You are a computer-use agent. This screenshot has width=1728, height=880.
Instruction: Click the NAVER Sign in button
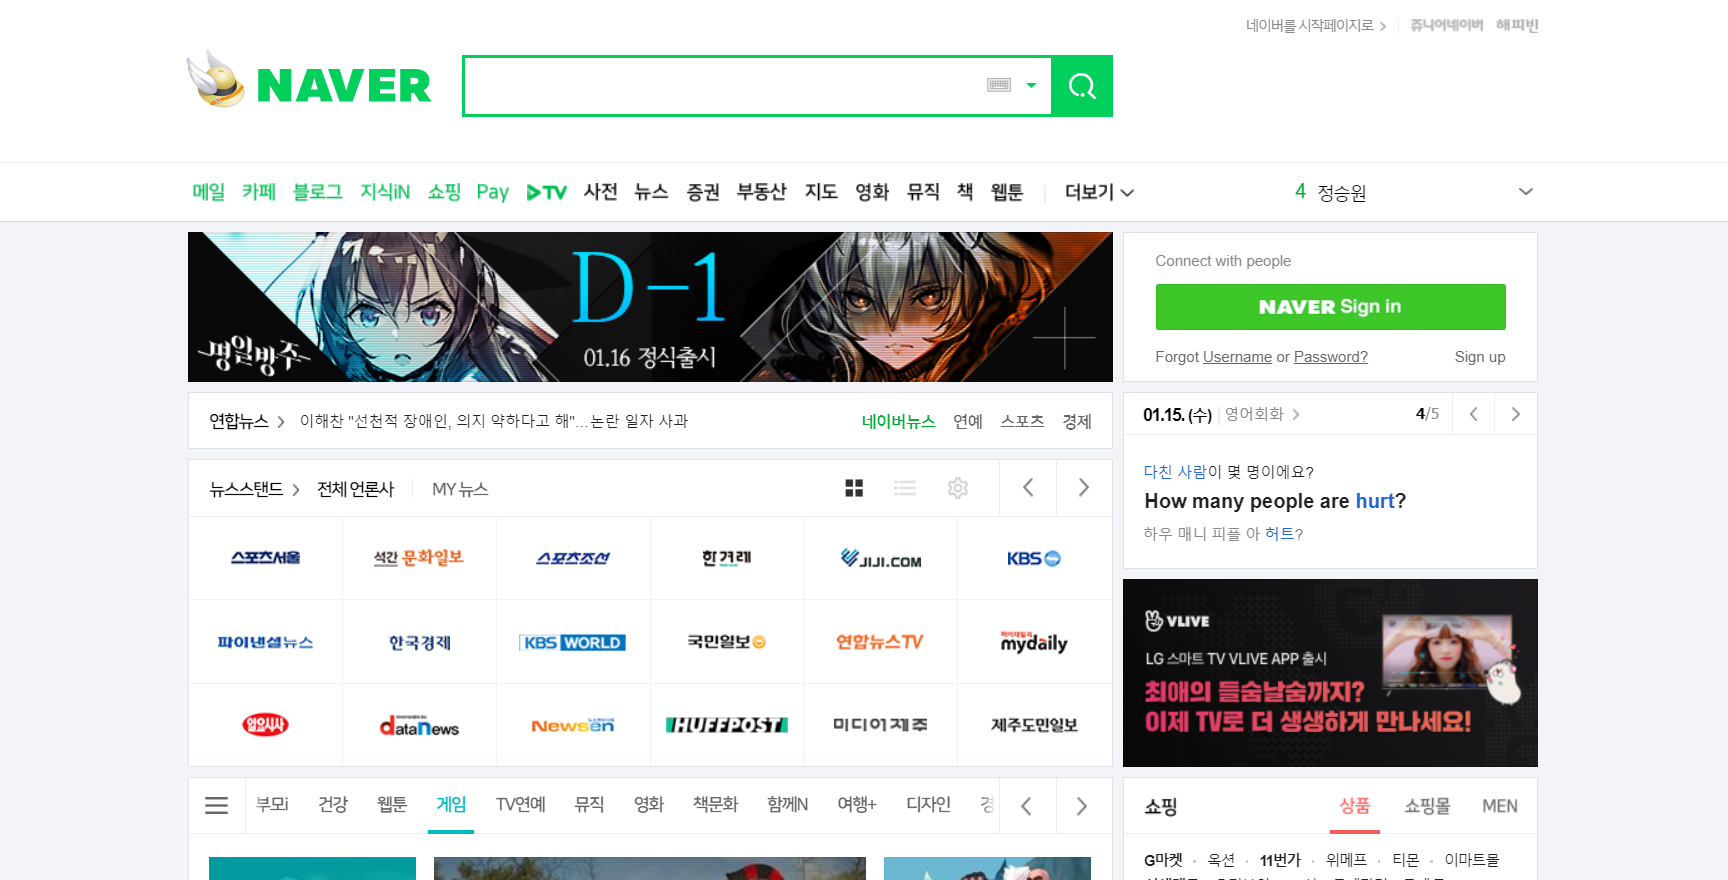tap(1330, 307)
